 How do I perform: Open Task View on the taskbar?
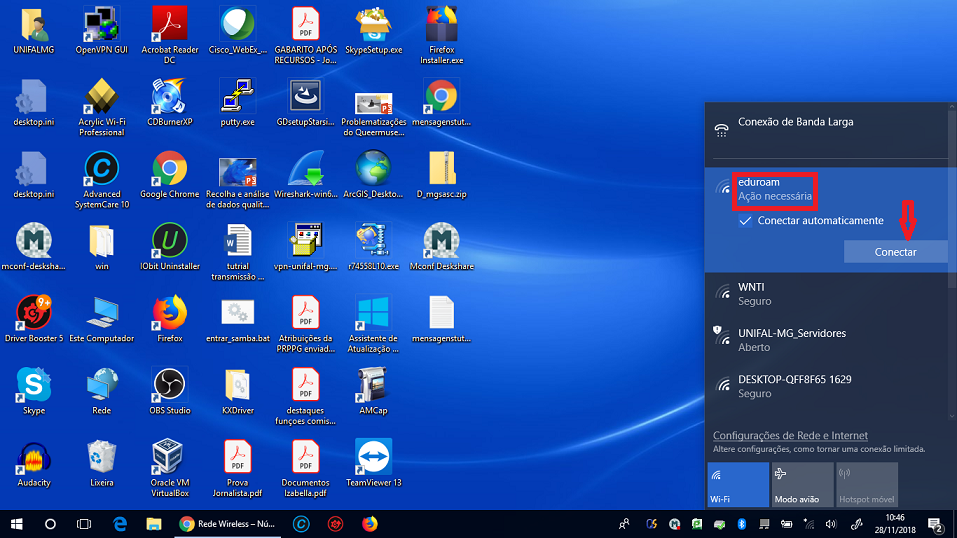(84, 524)
